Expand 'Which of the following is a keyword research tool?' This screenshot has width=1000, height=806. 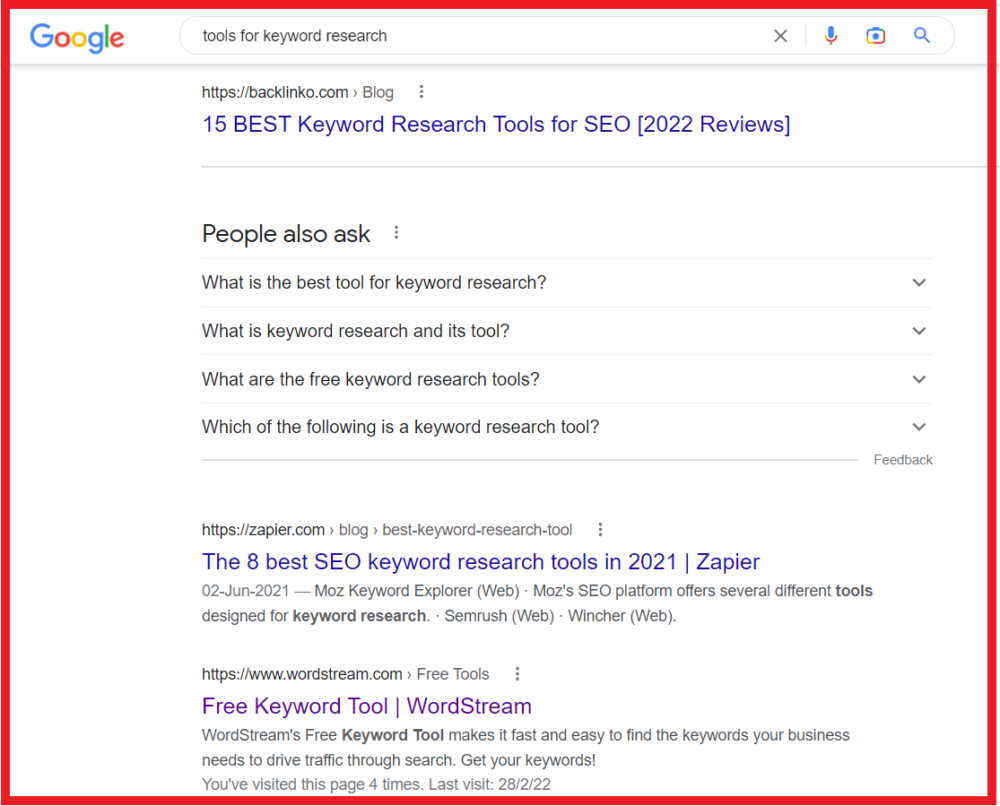point(919,426)
